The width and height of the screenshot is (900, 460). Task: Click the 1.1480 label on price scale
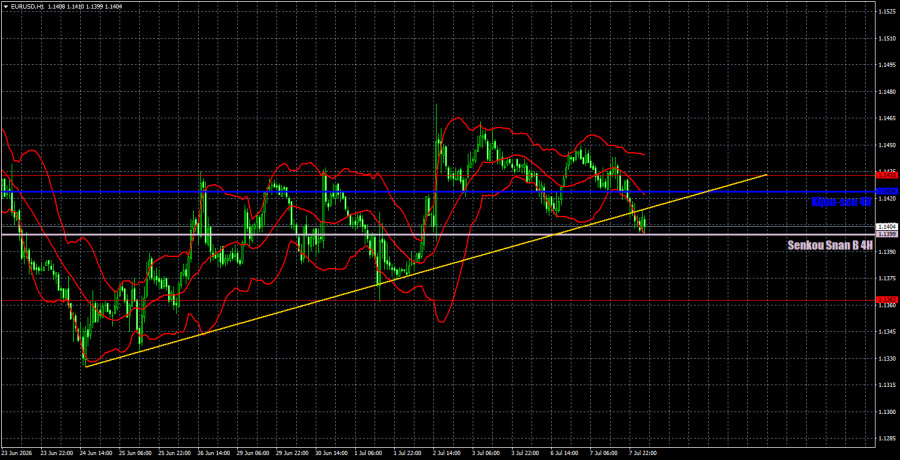887,92
